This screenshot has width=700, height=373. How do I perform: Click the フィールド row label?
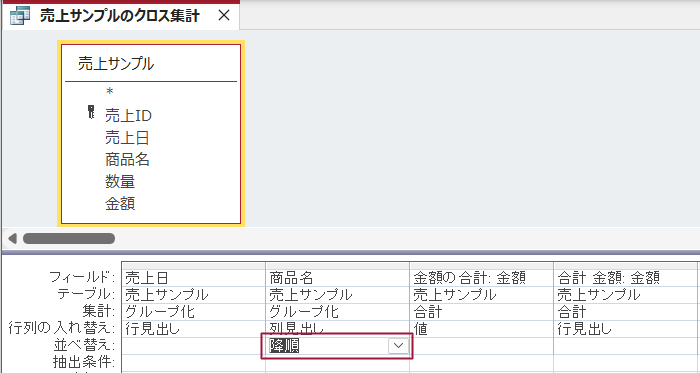[81, 277]
